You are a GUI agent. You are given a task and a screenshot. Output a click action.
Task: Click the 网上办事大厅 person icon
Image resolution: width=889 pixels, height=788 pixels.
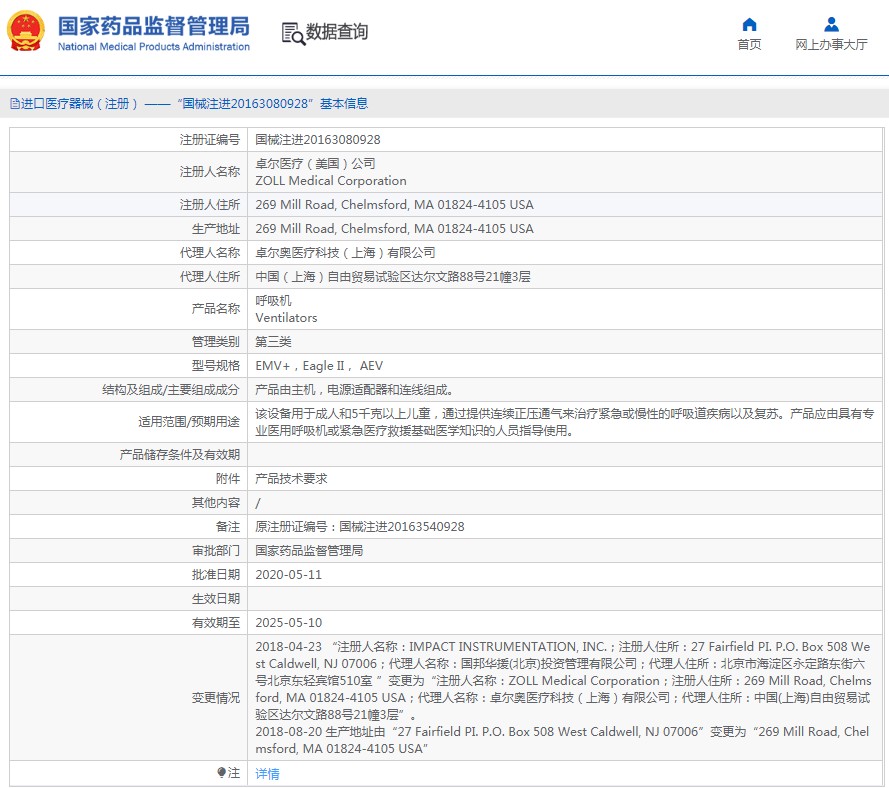coord(831,25)
